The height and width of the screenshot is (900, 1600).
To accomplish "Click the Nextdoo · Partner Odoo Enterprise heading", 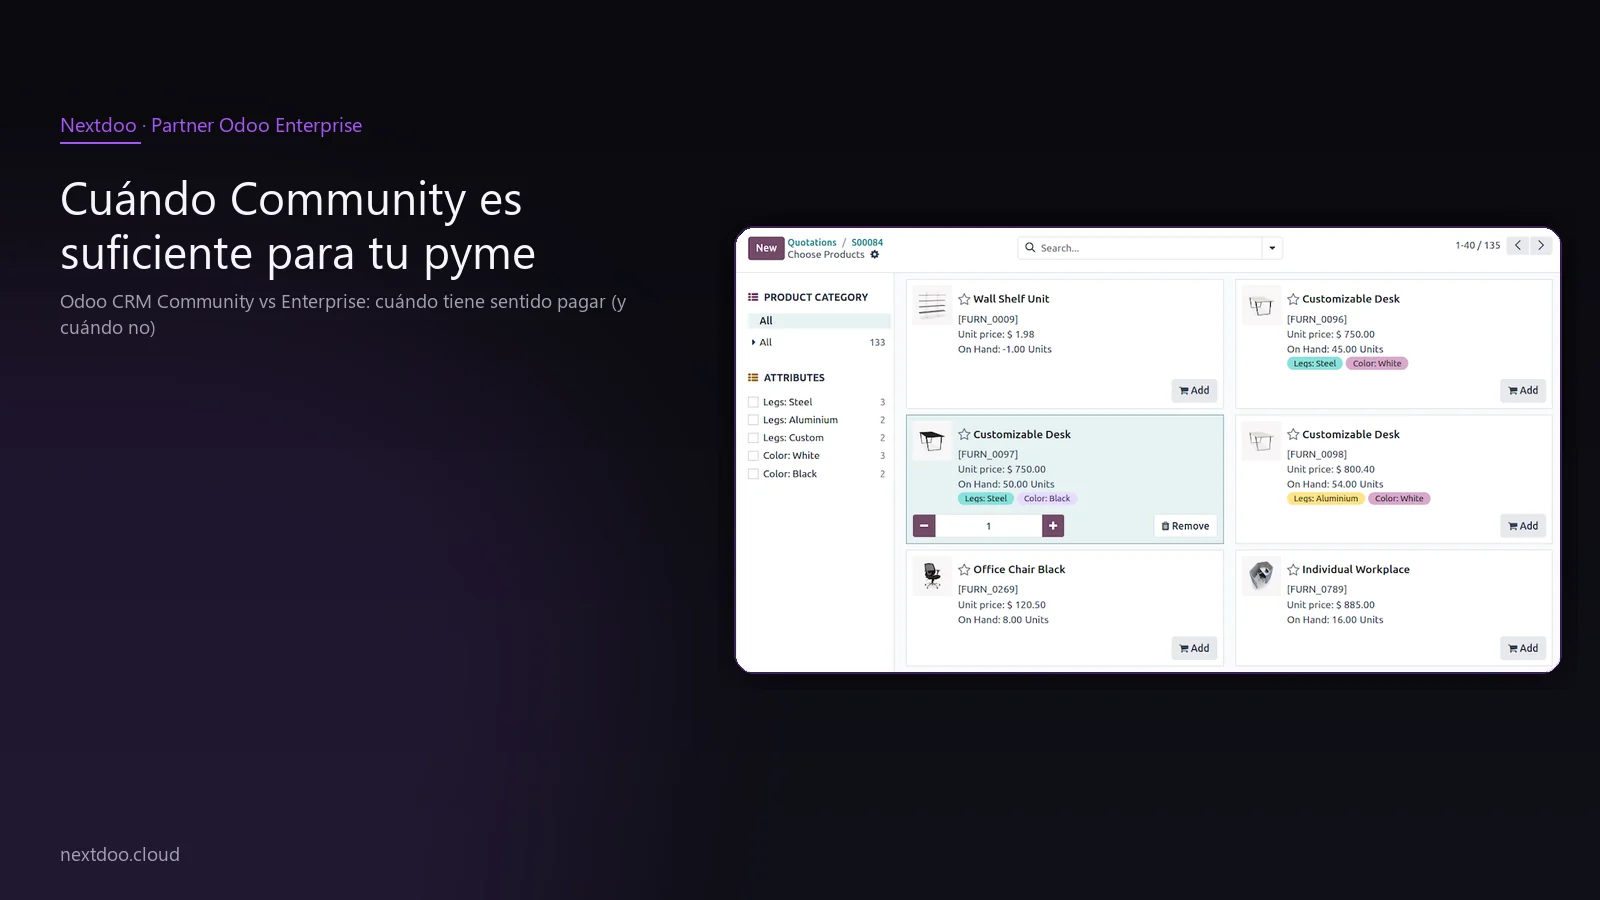I will tap(211, 125).
